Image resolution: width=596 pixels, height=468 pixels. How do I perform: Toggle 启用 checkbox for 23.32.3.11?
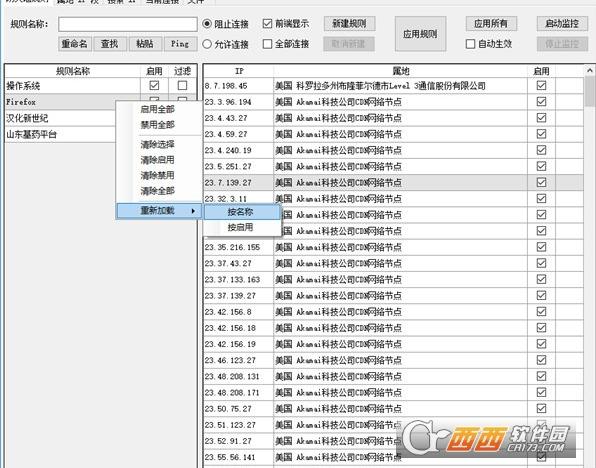click(x=541, y=198)
